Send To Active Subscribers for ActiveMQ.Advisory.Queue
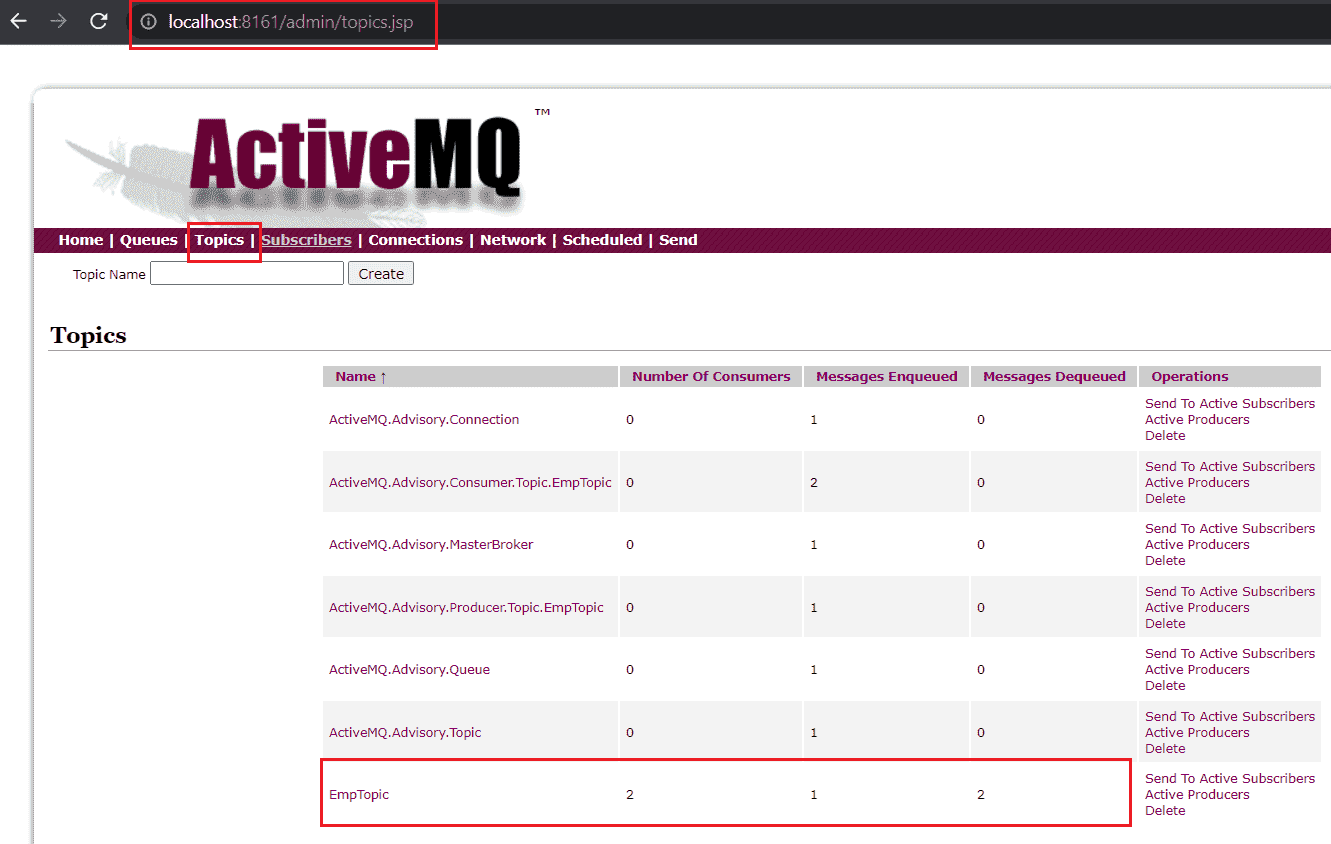Viewport: 1331px width, 844px height. coord(1230,654)
